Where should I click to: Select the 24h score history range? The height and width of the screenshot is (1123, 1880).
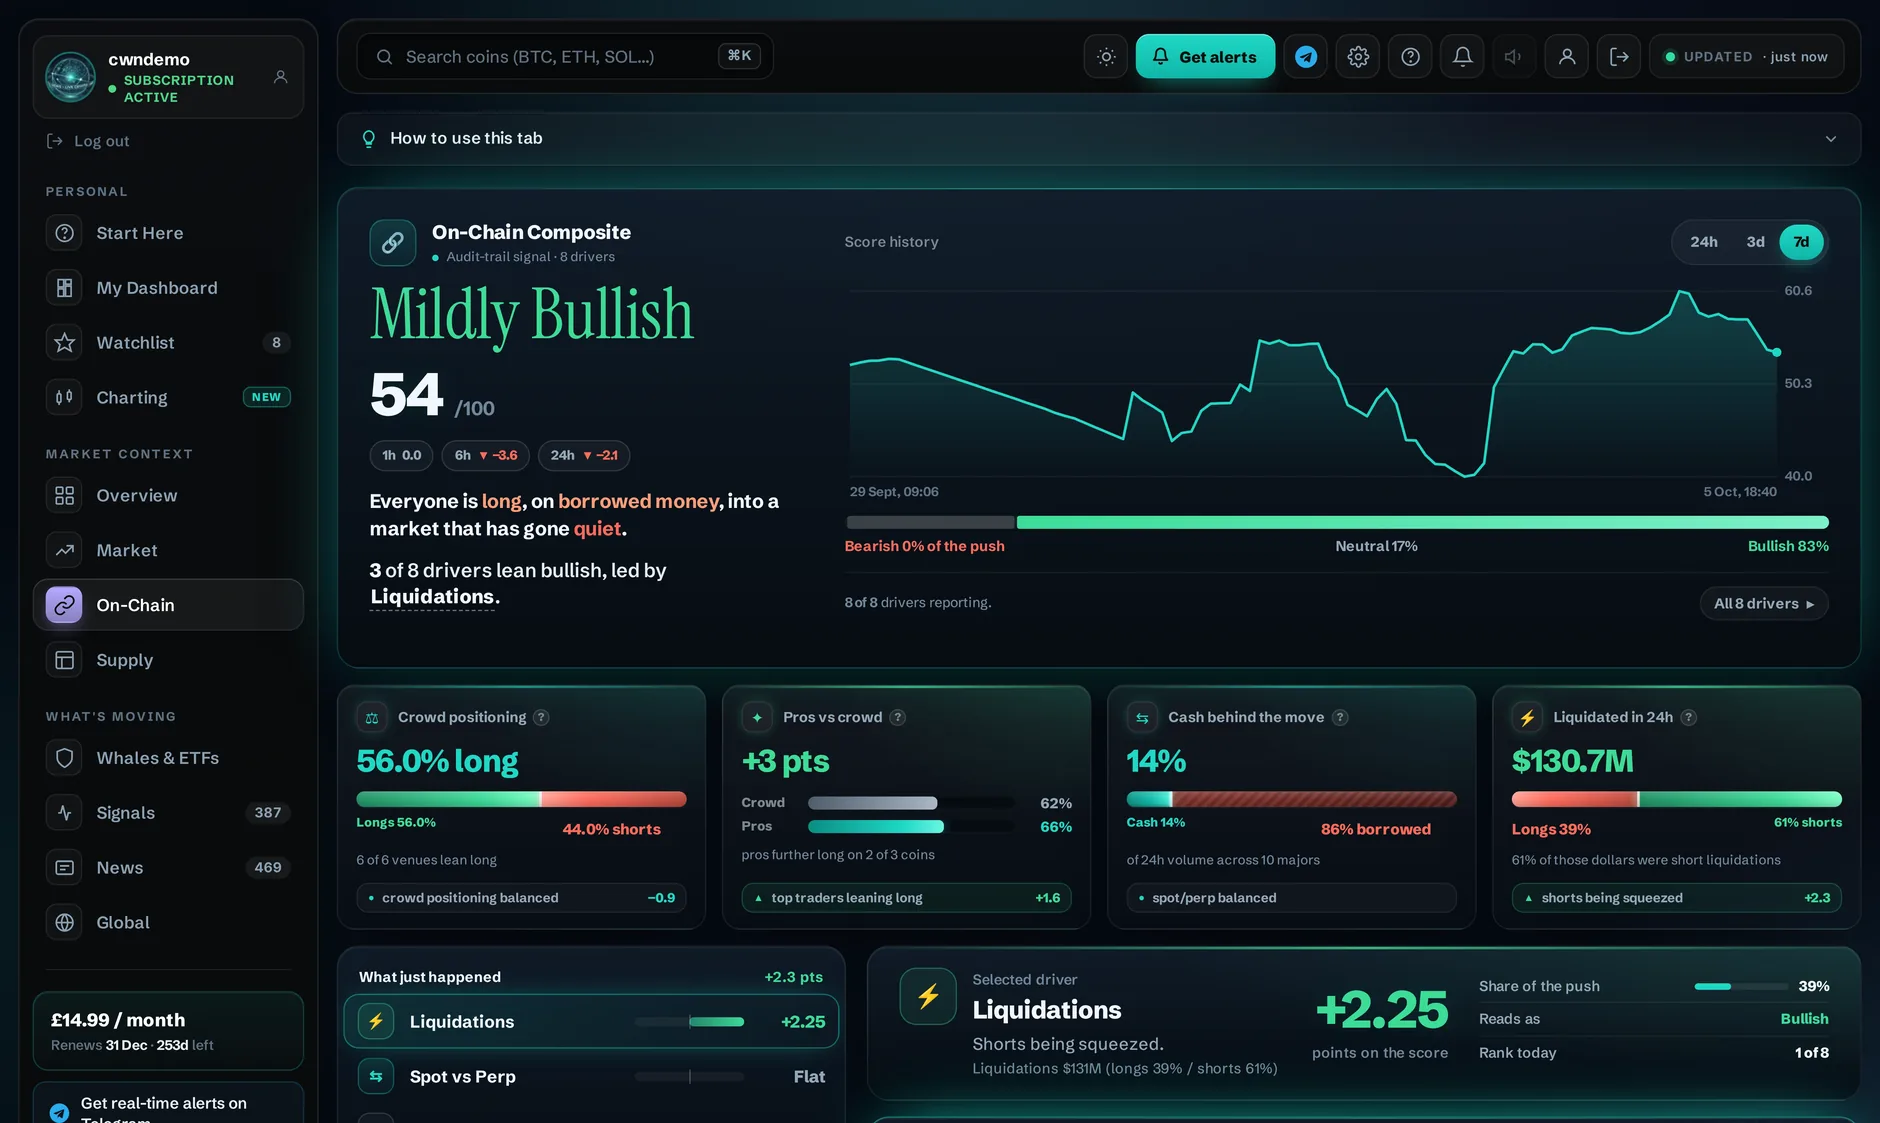pyautogui.click(x=1704, y=242)
